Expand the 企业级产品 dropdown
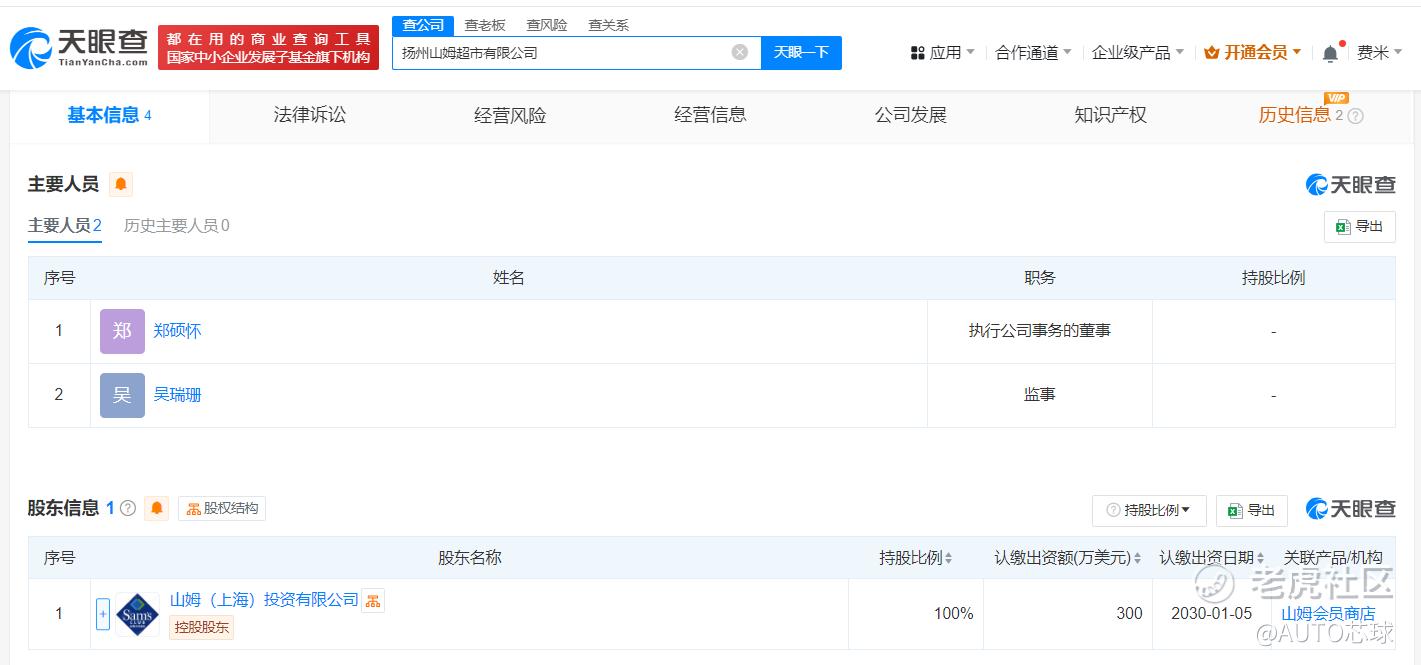This screenshot has width=1421, height=665. [x=1137, y=53]
